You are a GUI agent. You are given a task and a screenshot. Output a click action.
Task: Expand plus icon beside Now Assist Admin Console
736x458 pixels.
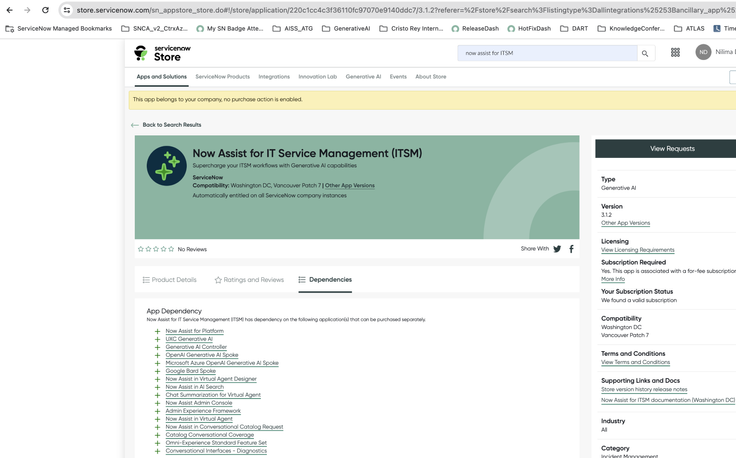157,403
